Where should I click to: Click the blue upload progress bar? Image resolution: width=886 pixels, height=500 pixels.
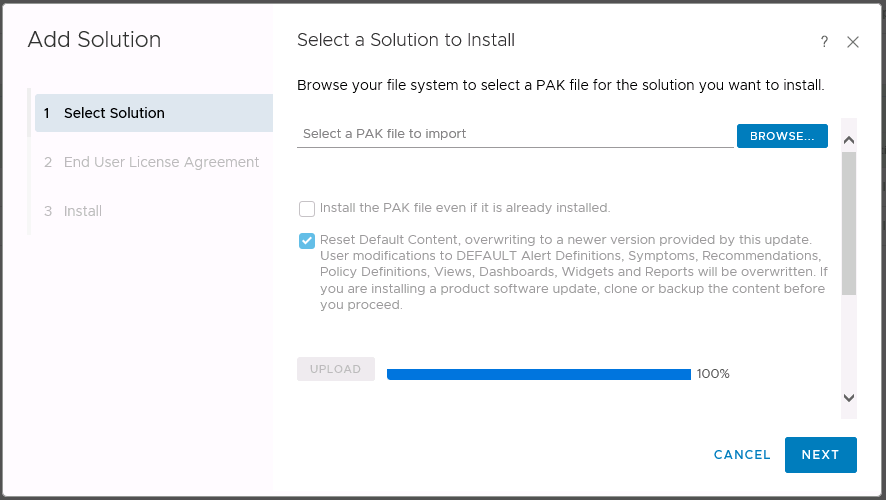pyautogui.click(x=538, y=374)
